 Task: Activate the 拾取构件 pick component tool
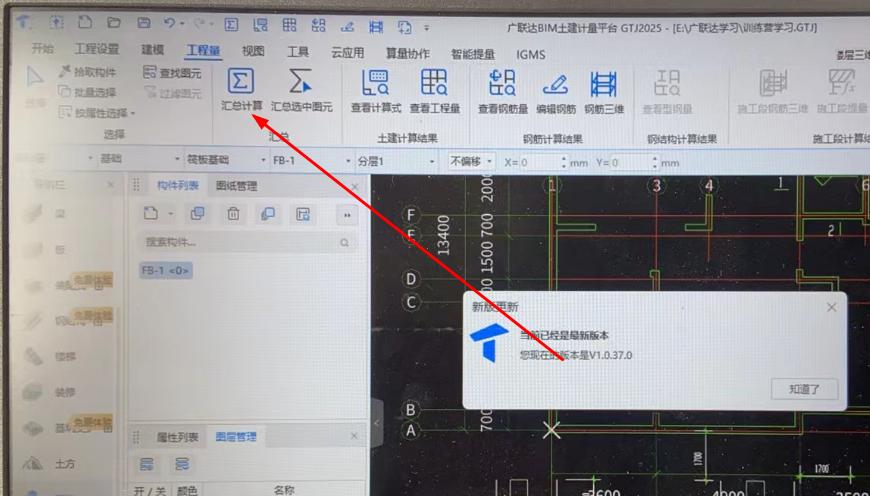[x=88, y=72]
